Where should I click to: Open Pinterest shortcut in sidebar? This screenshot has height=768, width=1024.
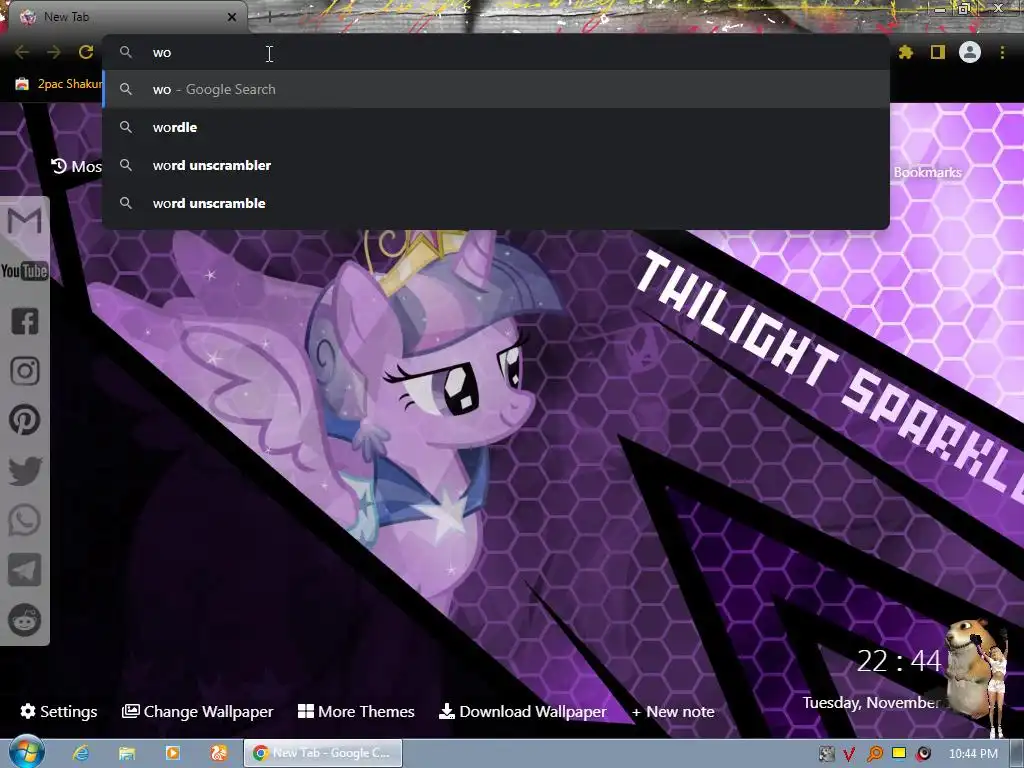point(25,420)
